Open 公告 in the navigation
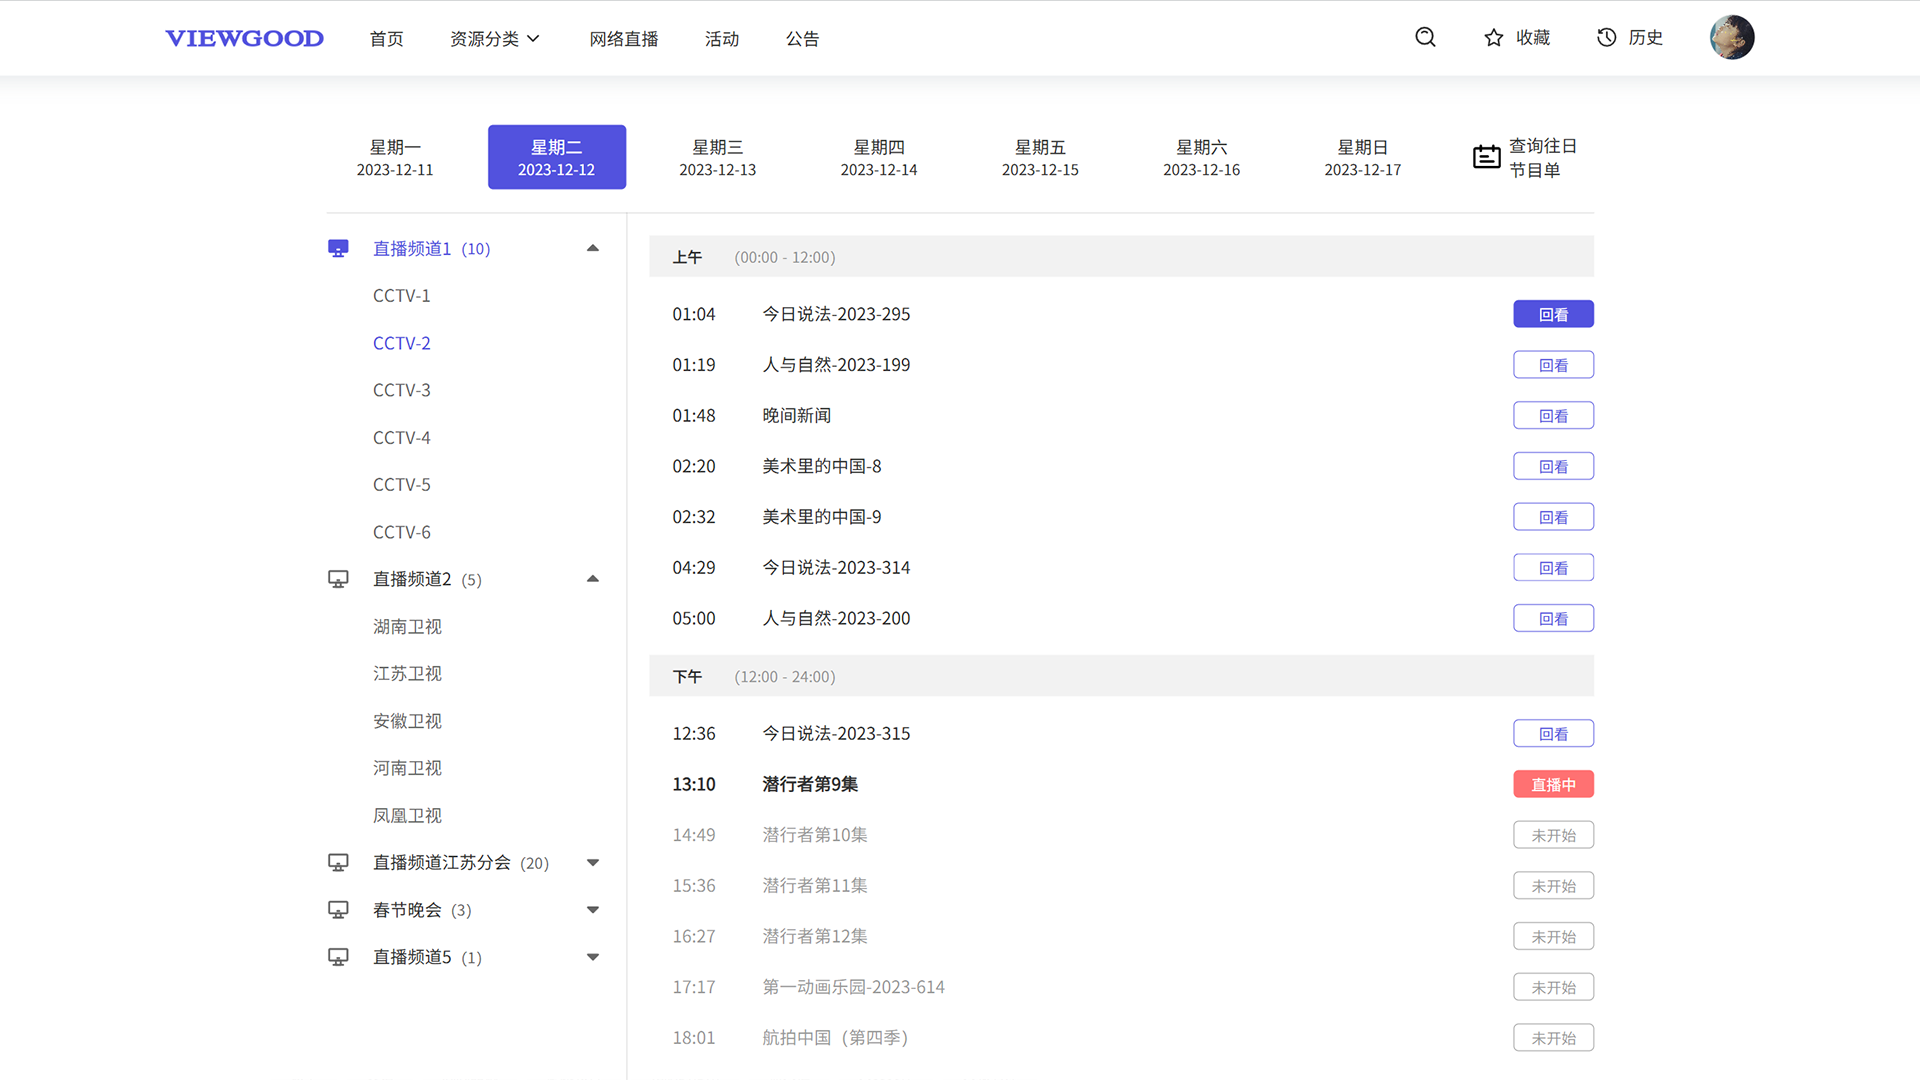Screen dimensions: 1920x1080 (802, 38)
